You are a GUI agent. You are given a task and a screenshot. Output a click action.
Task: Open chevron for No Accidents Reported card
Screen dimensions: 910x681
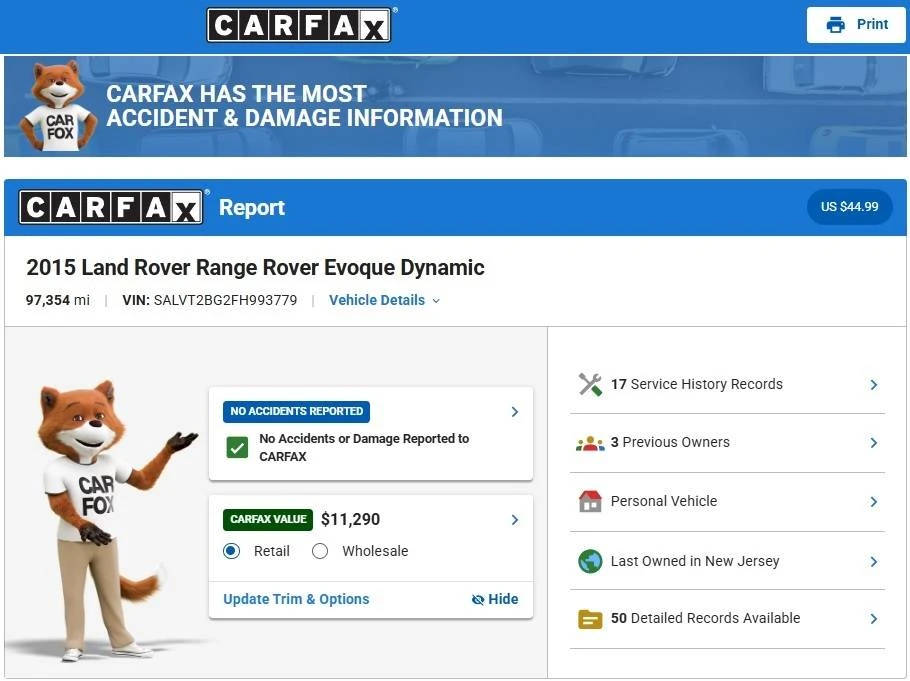[515, 412]
